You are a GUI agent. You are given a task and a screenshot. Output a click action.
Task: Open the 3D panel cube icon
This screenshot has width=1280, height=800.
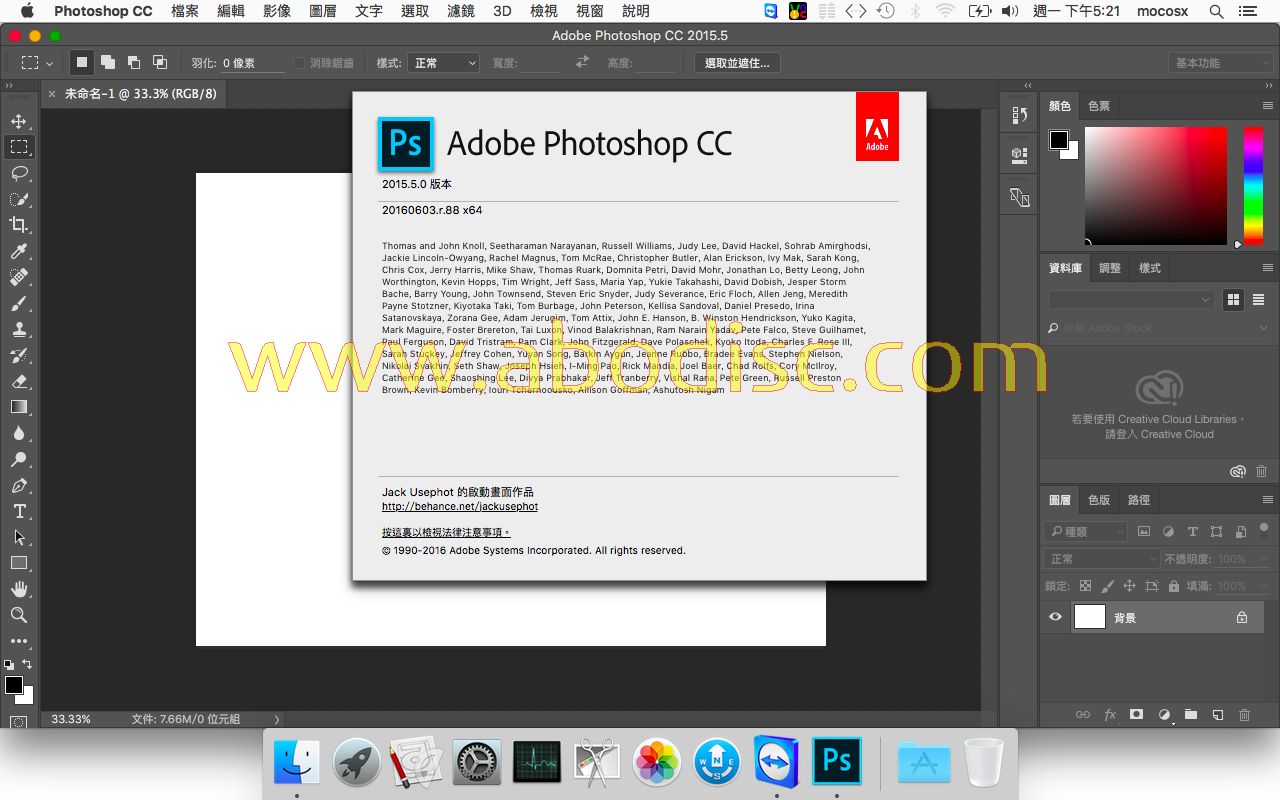coord(1019,155)
